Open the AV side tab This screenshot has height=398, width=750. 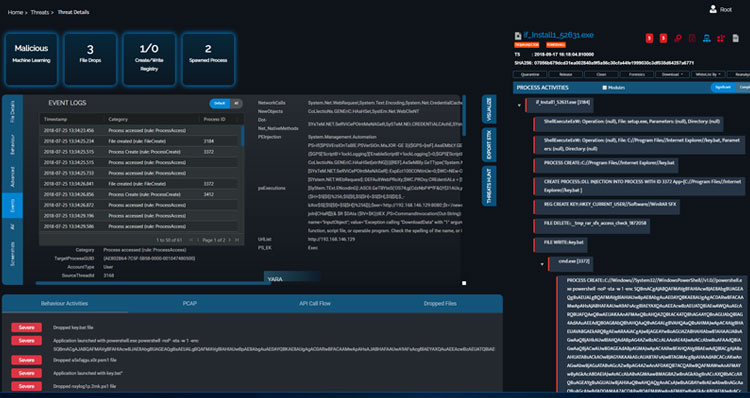[12, 227]
